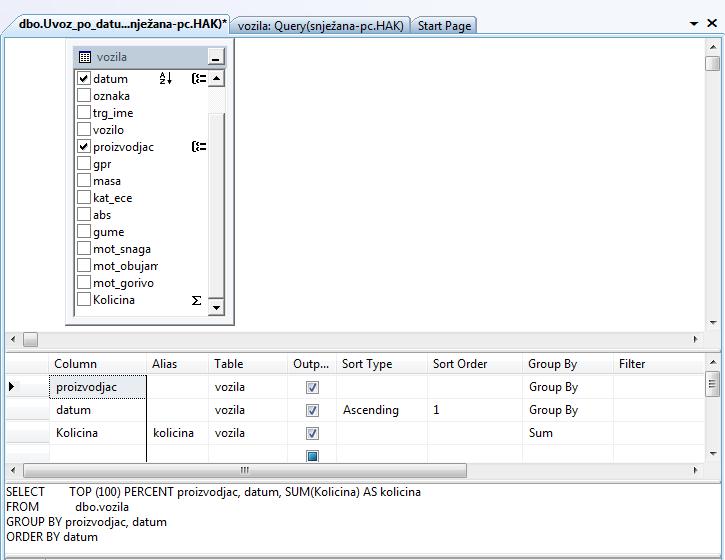Open the sort order cell showing 1
The image size is (725, 560).
475,410
